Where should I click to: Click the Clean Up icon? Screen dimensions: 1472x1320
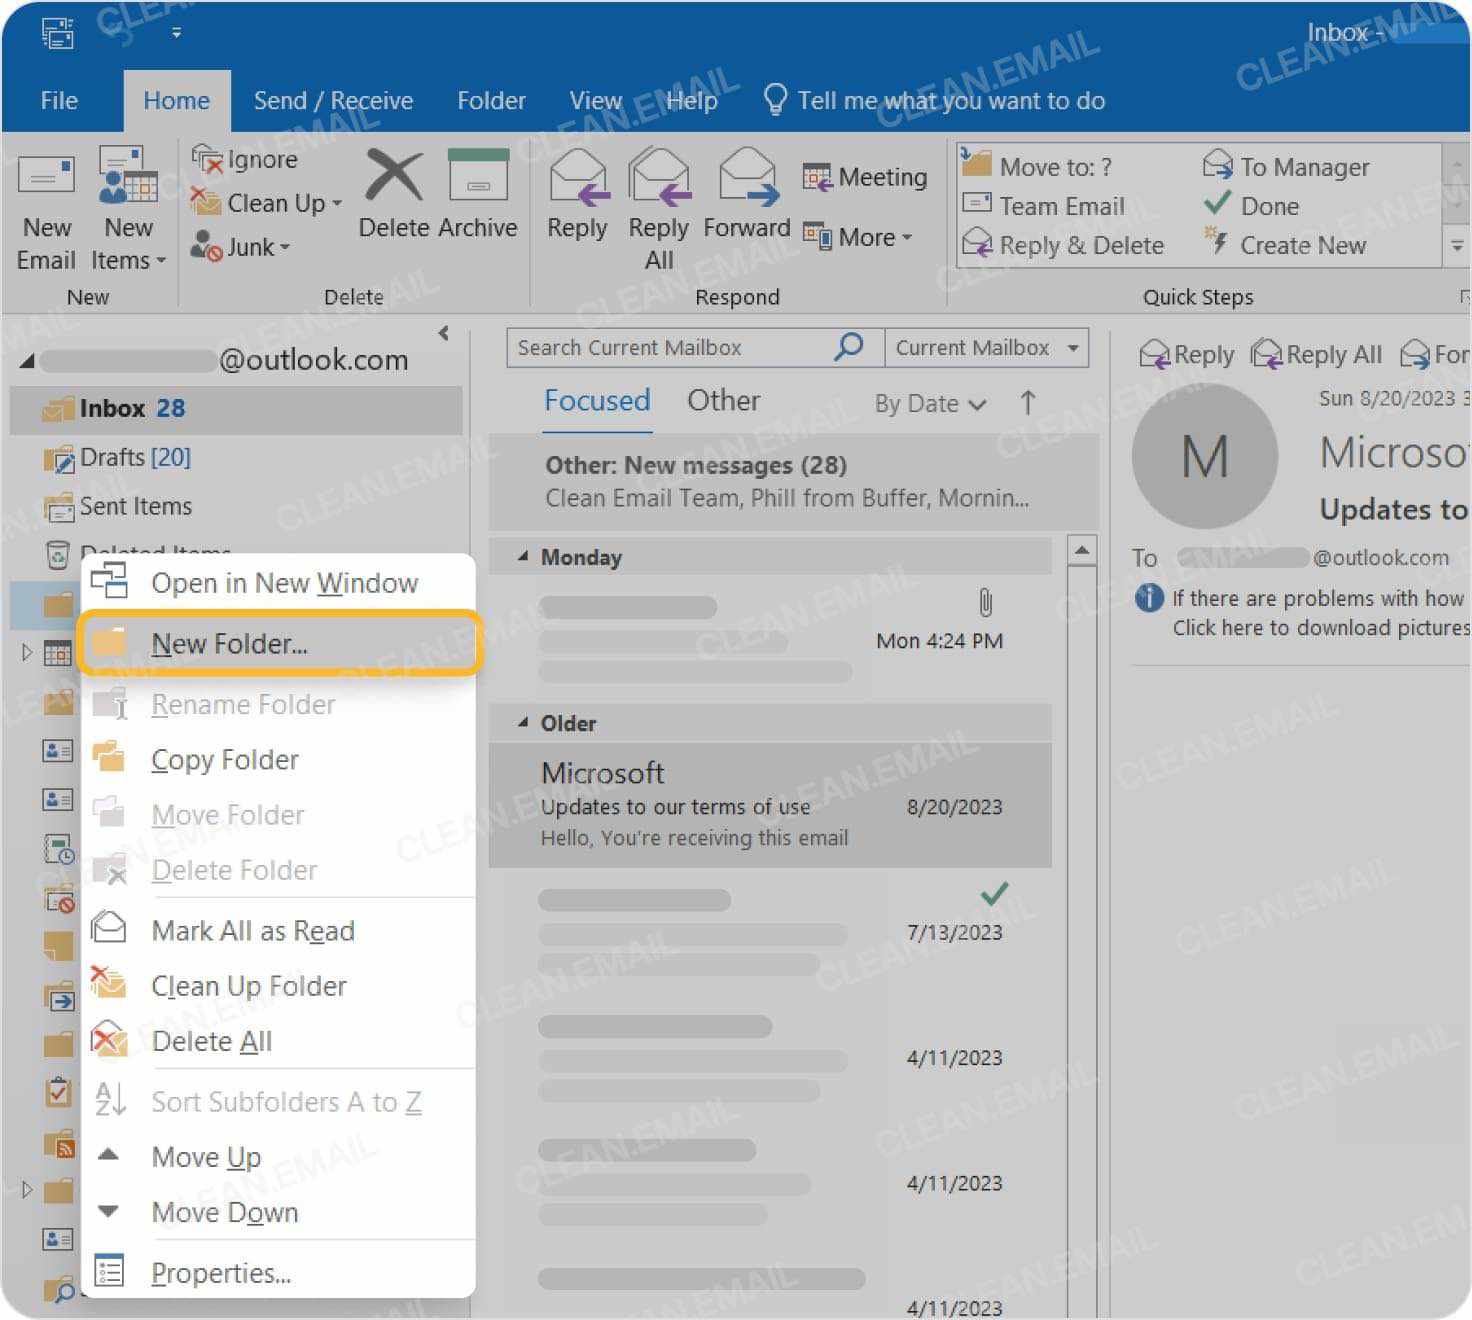pos(265,203)
